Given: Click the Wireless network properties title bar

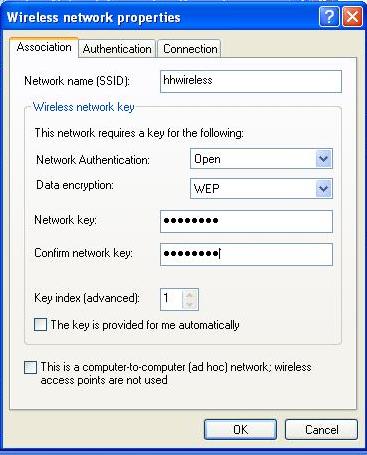Looking at the screenshot, I should 160,17.
